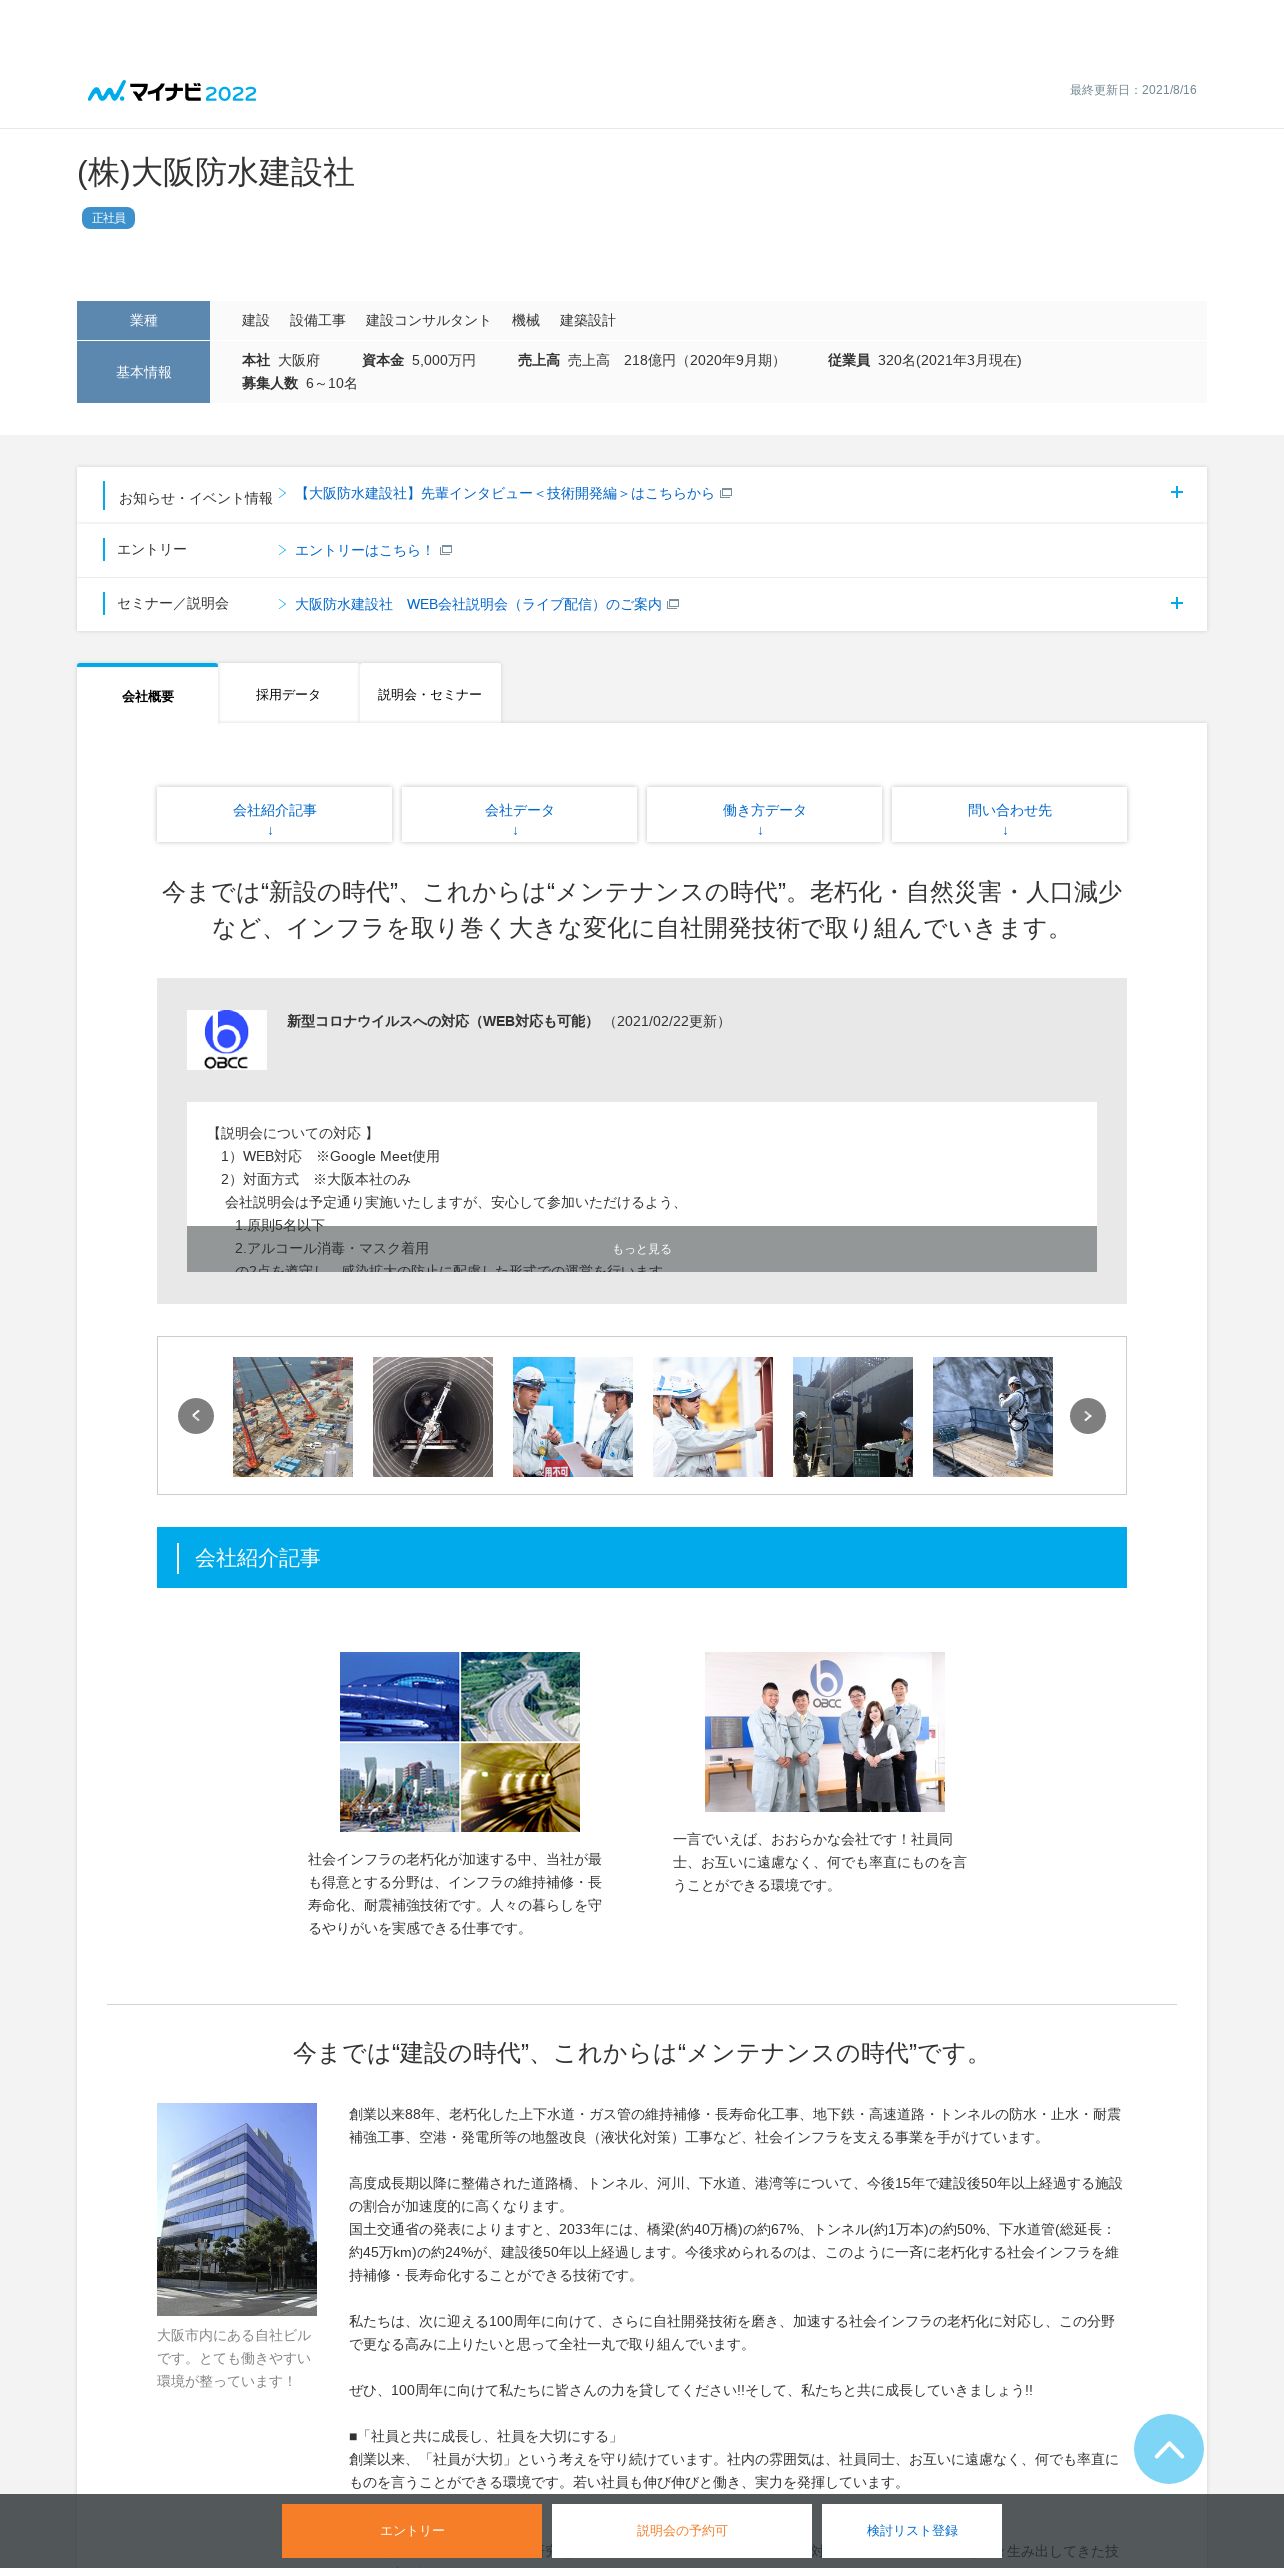
Task: Click 資本金 5,000万円 text
Action: [419, 360]
